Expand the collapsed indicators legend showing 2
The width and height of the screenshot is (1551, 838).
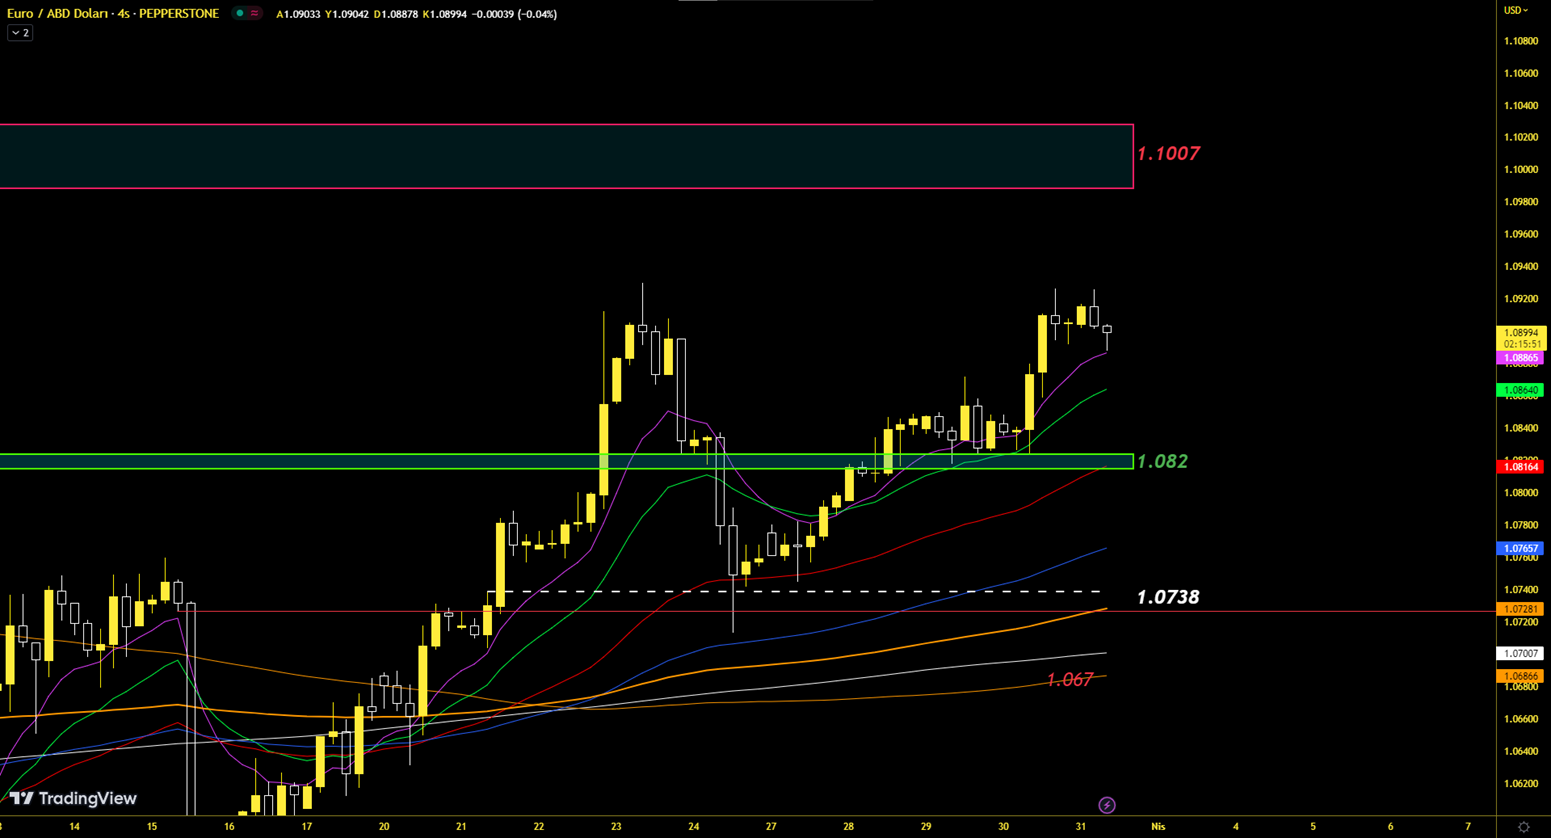coord(20,33)
